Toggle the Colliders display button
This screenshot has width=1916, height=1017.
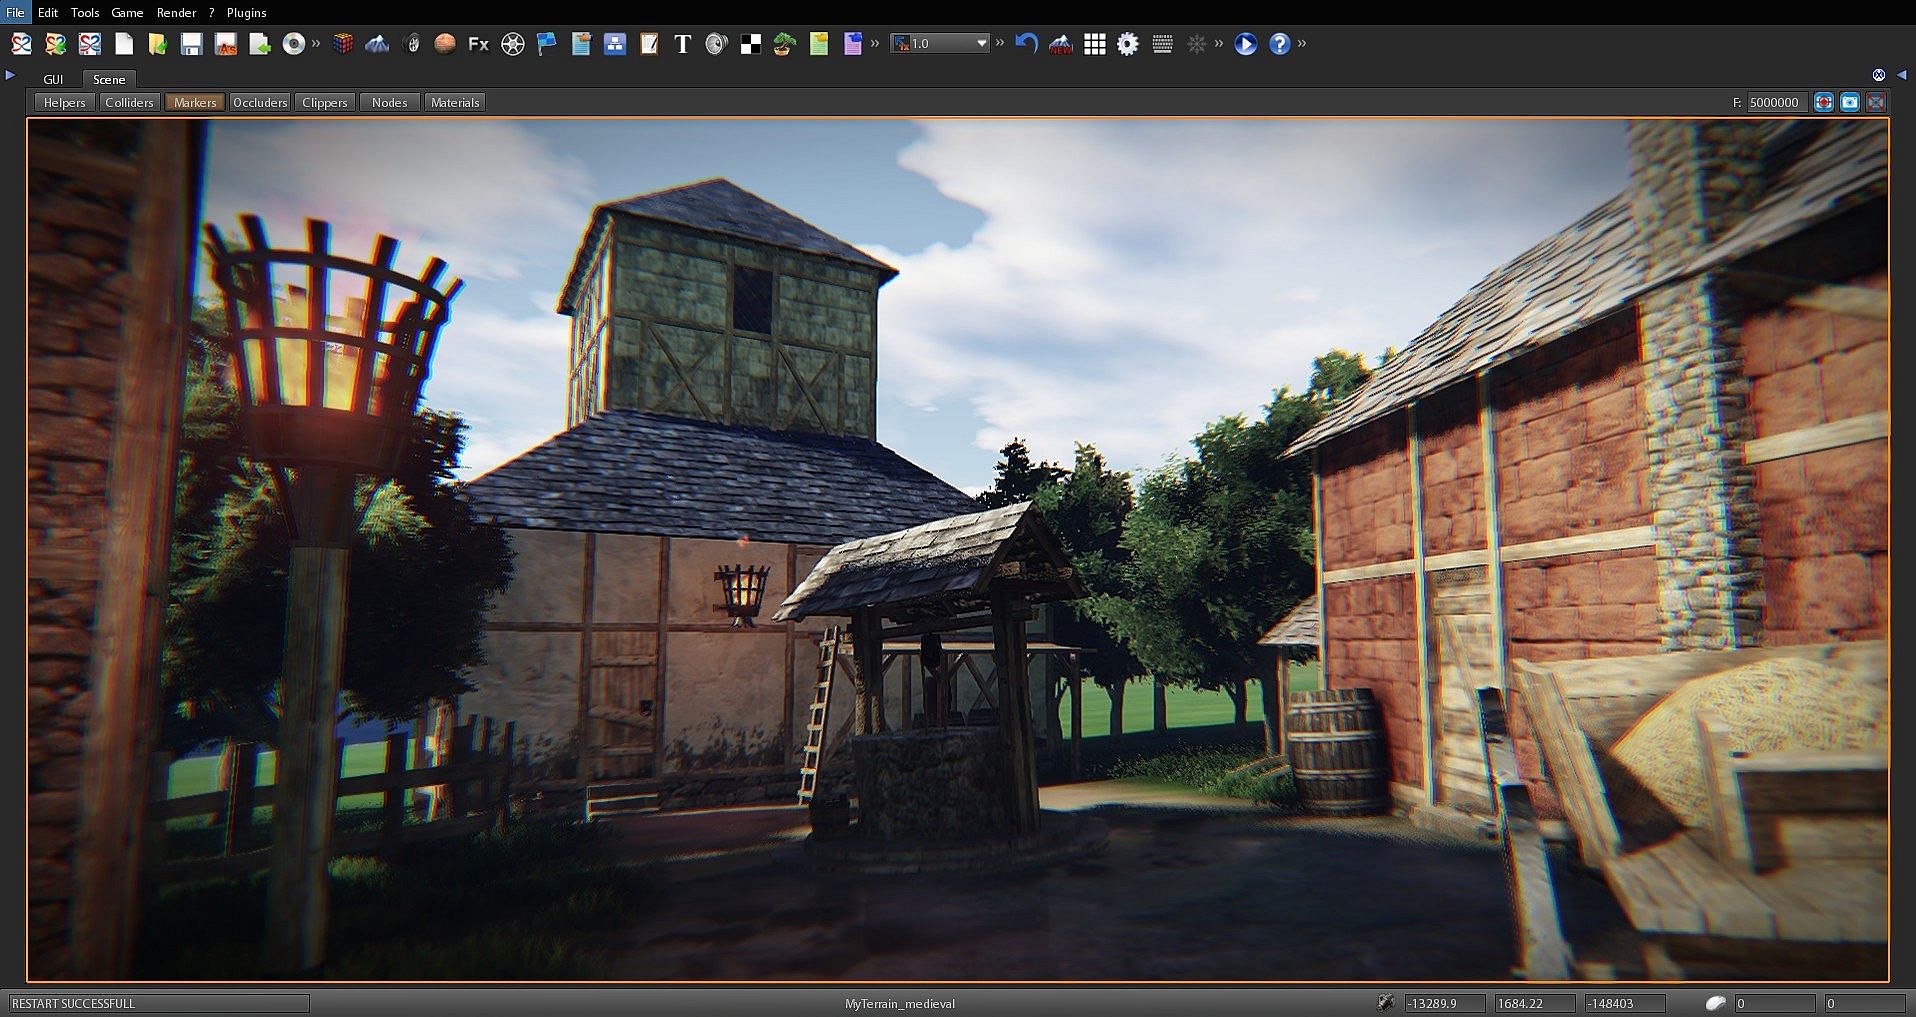click(129, 102)
